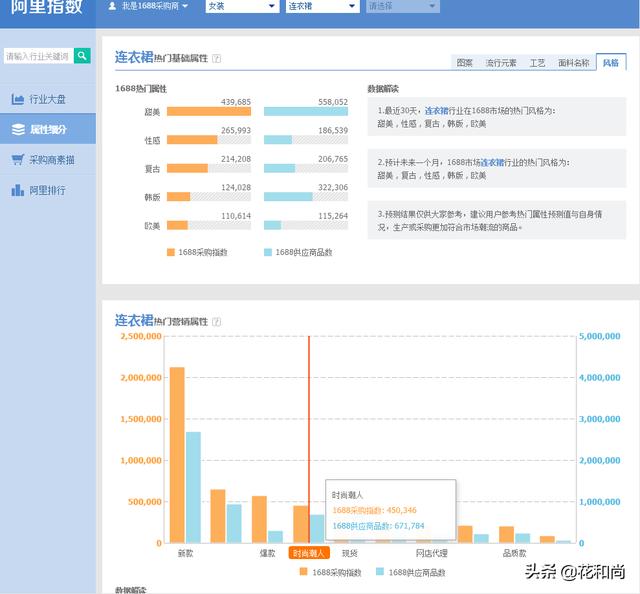Open the 女装 category dropdown
The width and height of the screenshot is (640, 594).
pyautogui.click(x=241, y=6)
